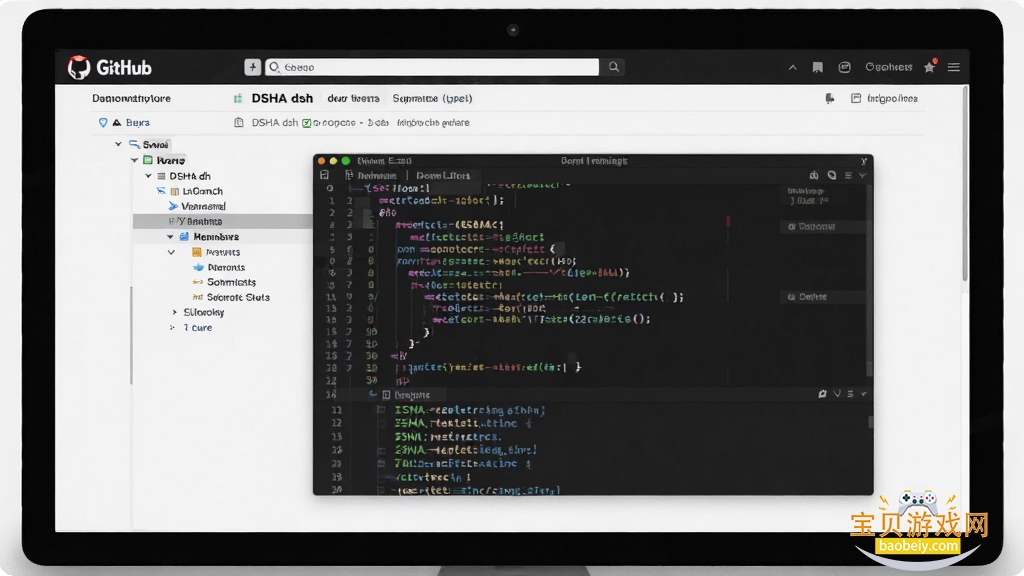
Task: Click the shield icon beside Beira
Action: point(103,122)
